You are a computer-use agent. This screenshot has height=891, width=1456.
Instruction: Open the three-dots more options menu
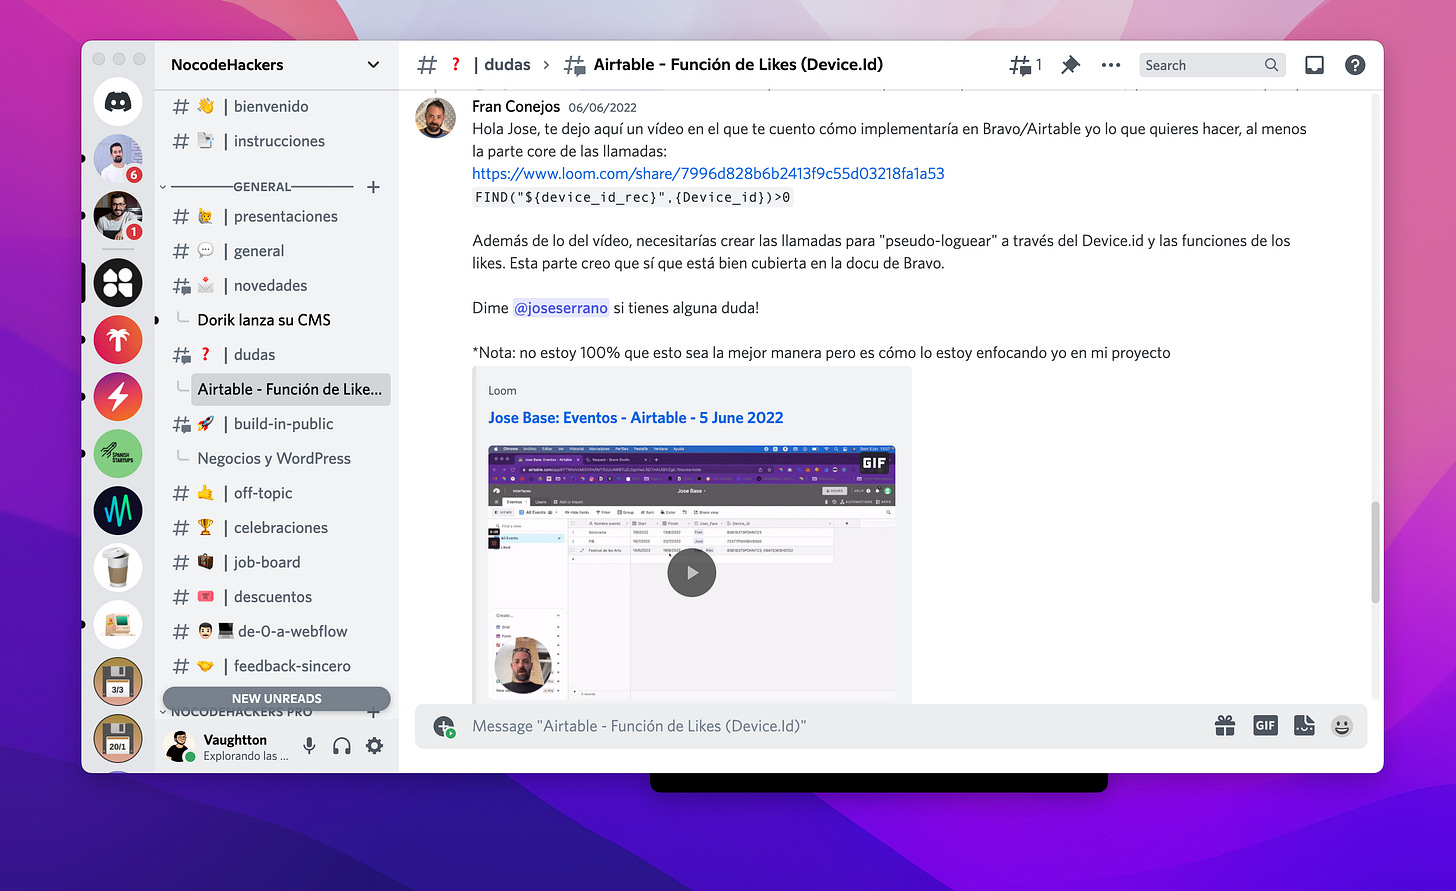pos(1111,65)
